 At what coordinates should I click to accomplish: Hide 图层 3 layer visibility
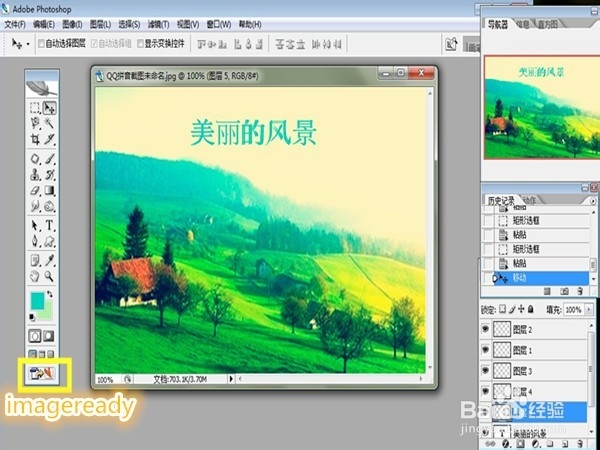[x=486, y=370]
